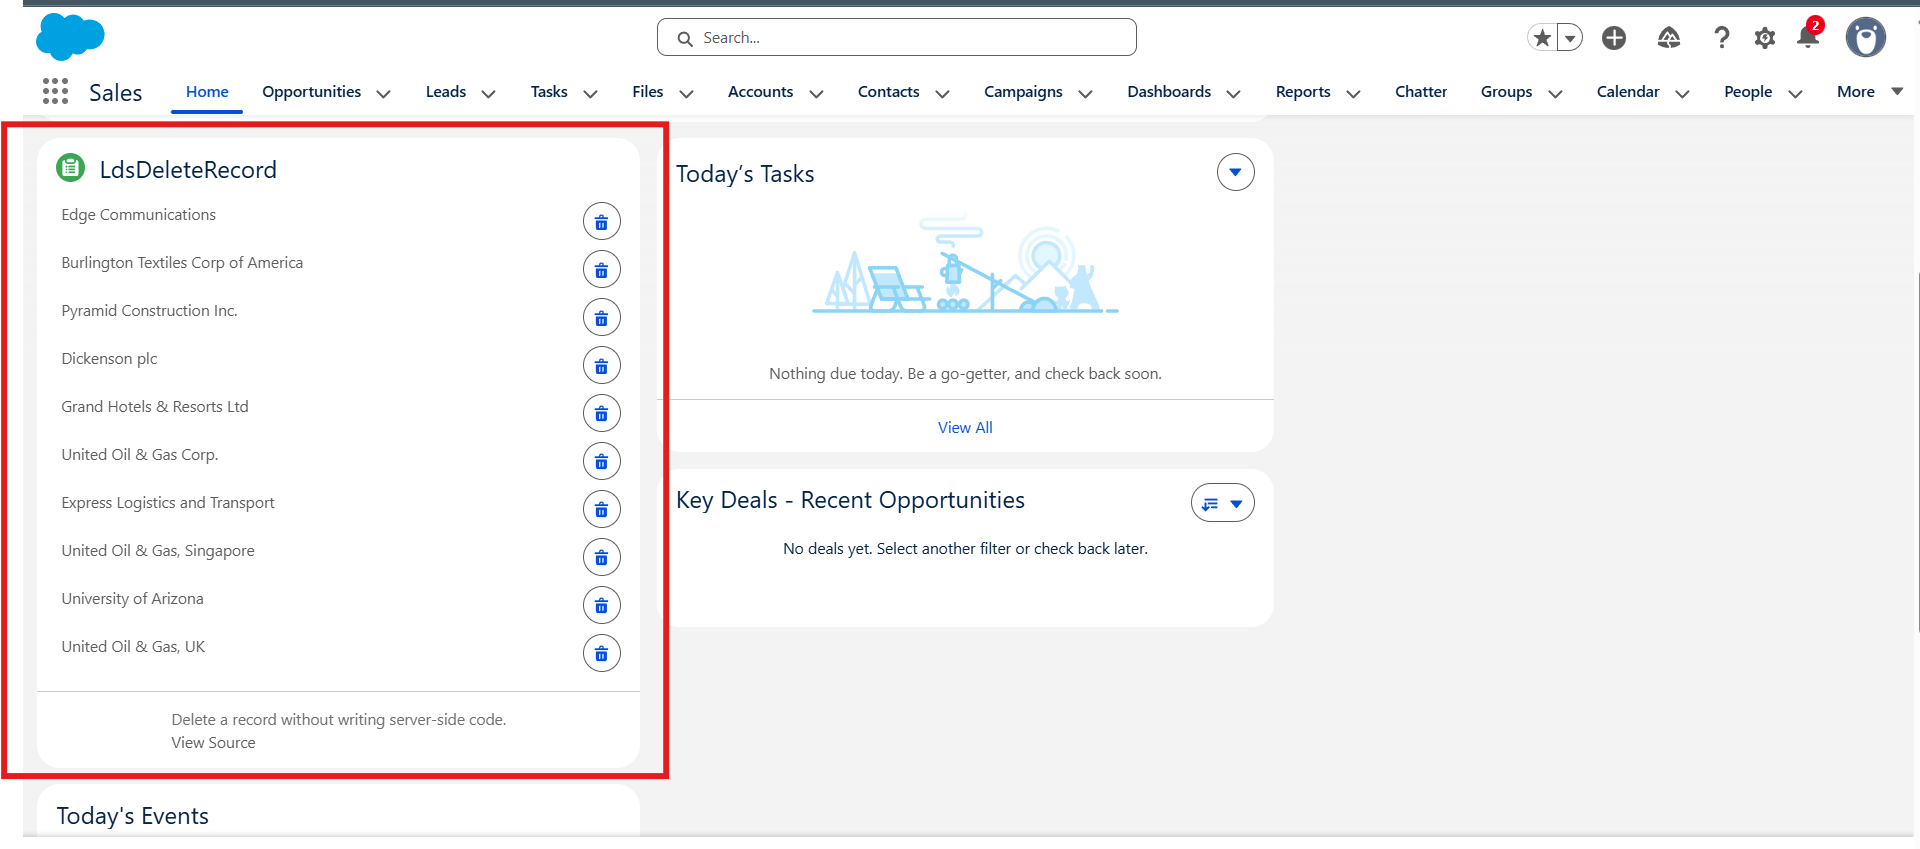This screenshot has width=1920, height=849.
Task: Open the Setup gear menu
Action: [1764, 38]
